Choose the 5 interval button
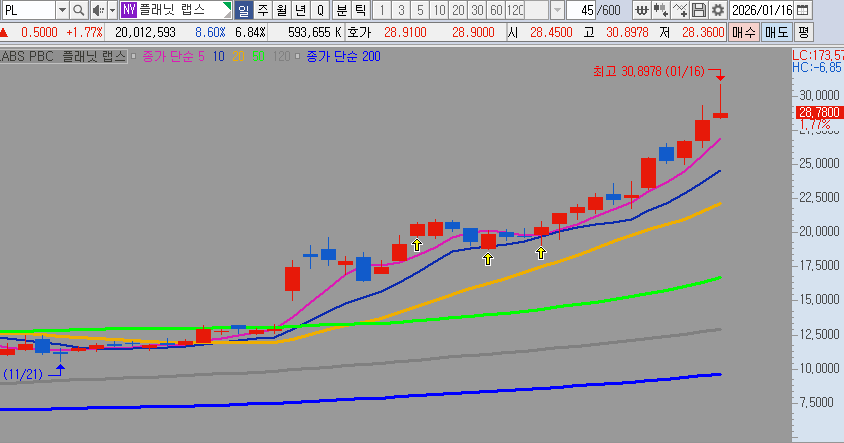The image size is (844, 443). tap(420, 10)
